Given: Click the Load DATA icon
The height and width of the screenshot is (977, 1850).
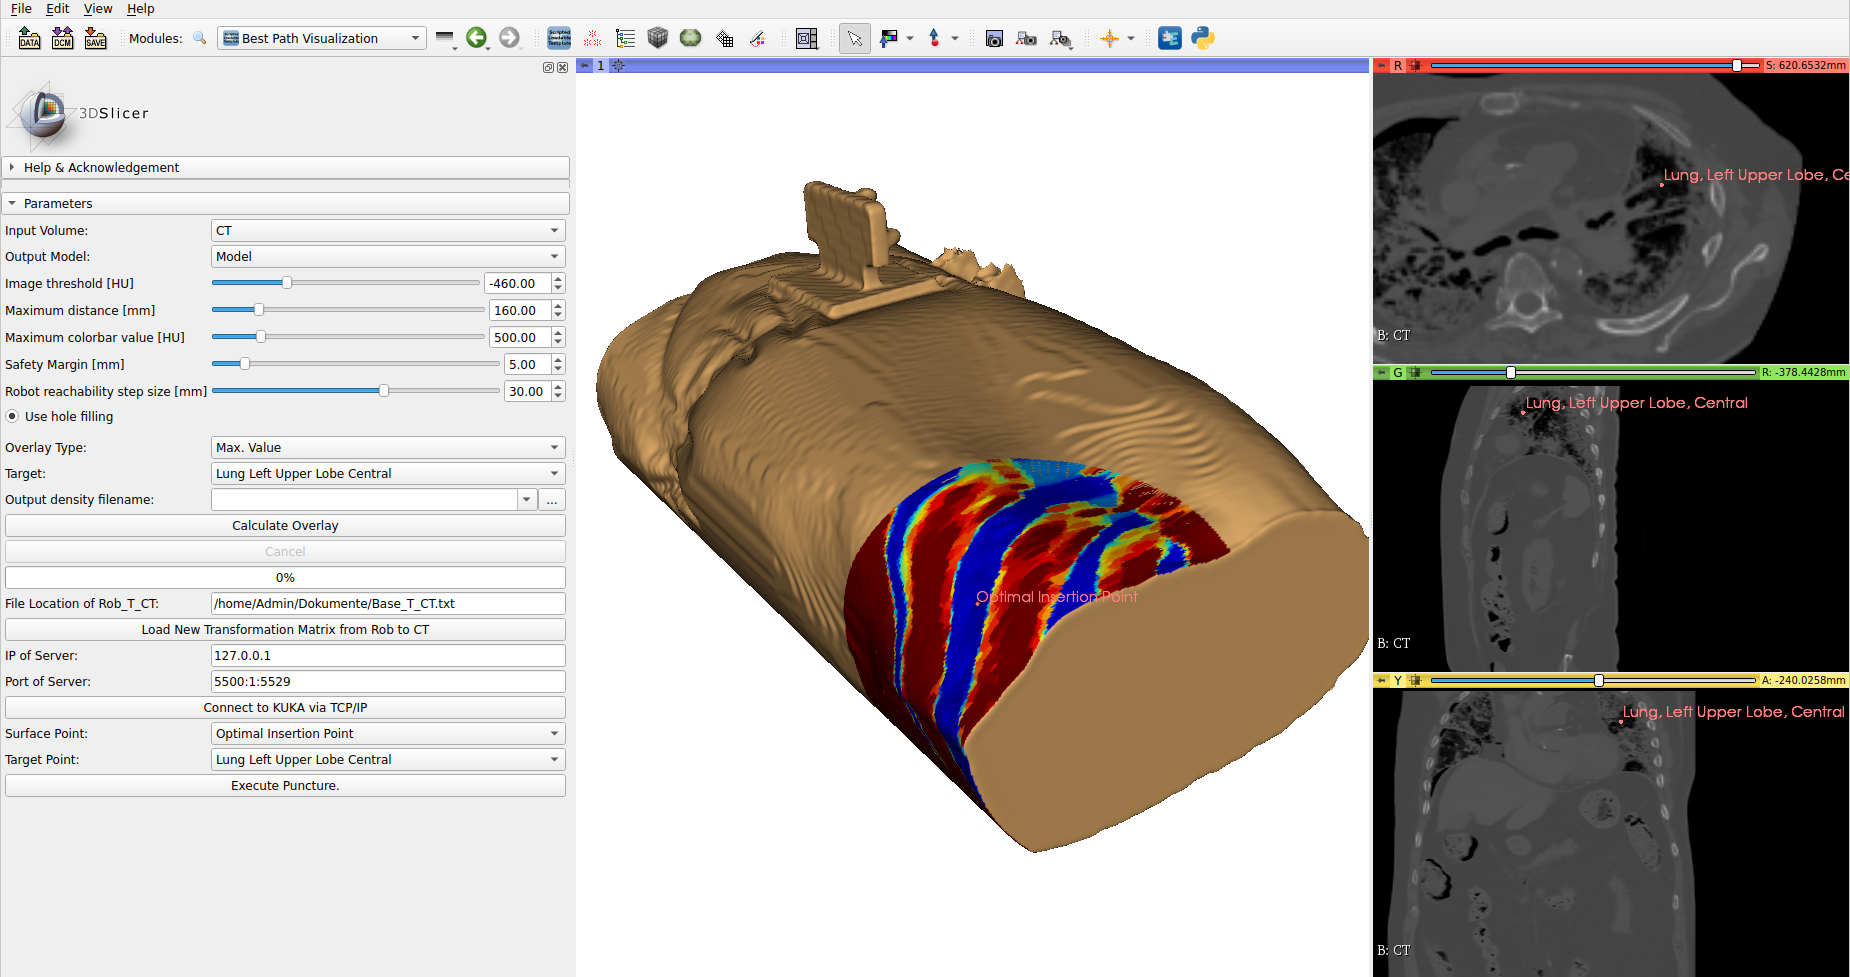Looking at the screenshot, I should pos(29,38).
